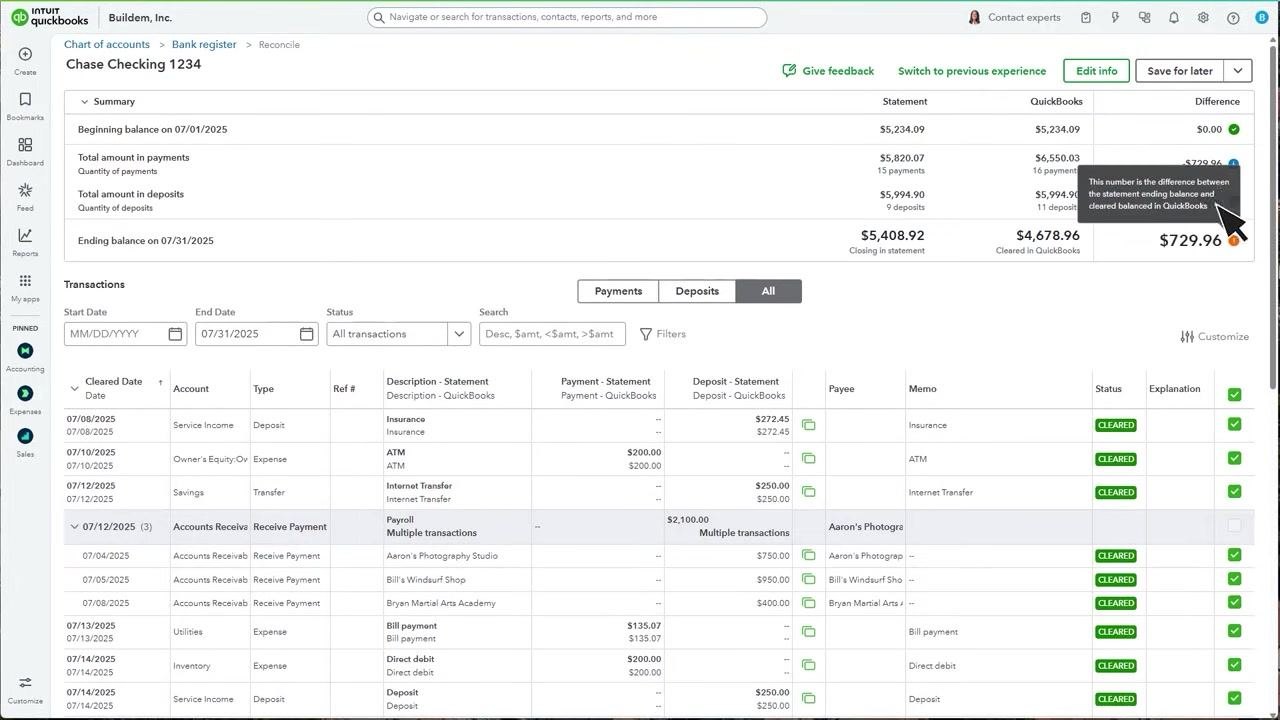Click the Save for later button
This screenshot has width=1280, height=720.
1180,71
